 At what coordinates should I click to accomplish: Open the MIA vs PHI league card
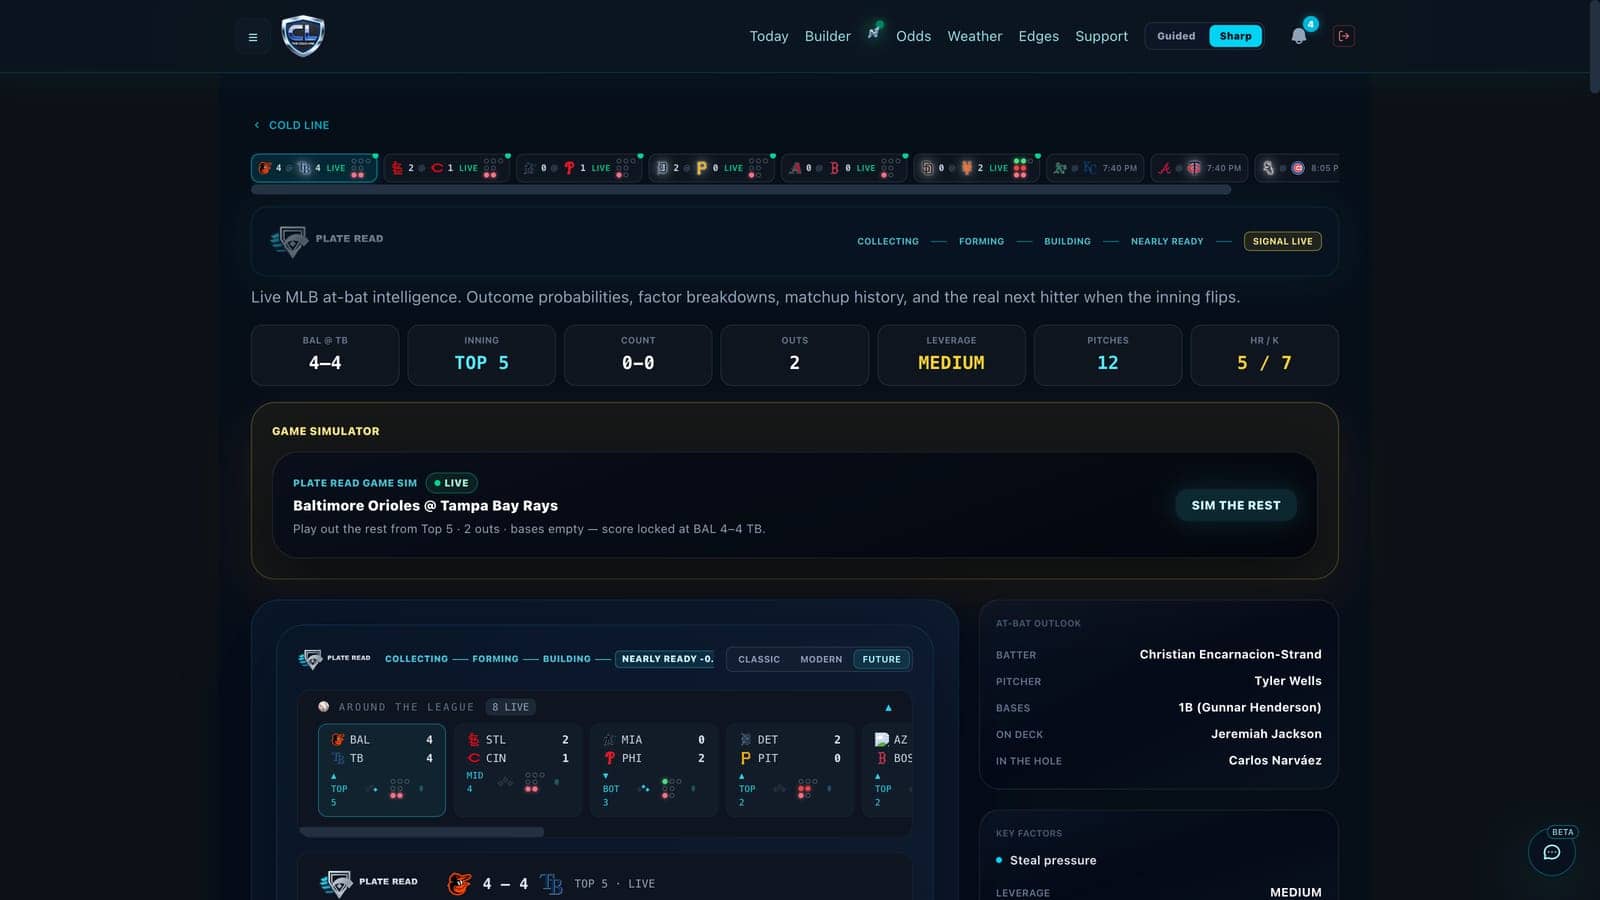tap(654, 770)
